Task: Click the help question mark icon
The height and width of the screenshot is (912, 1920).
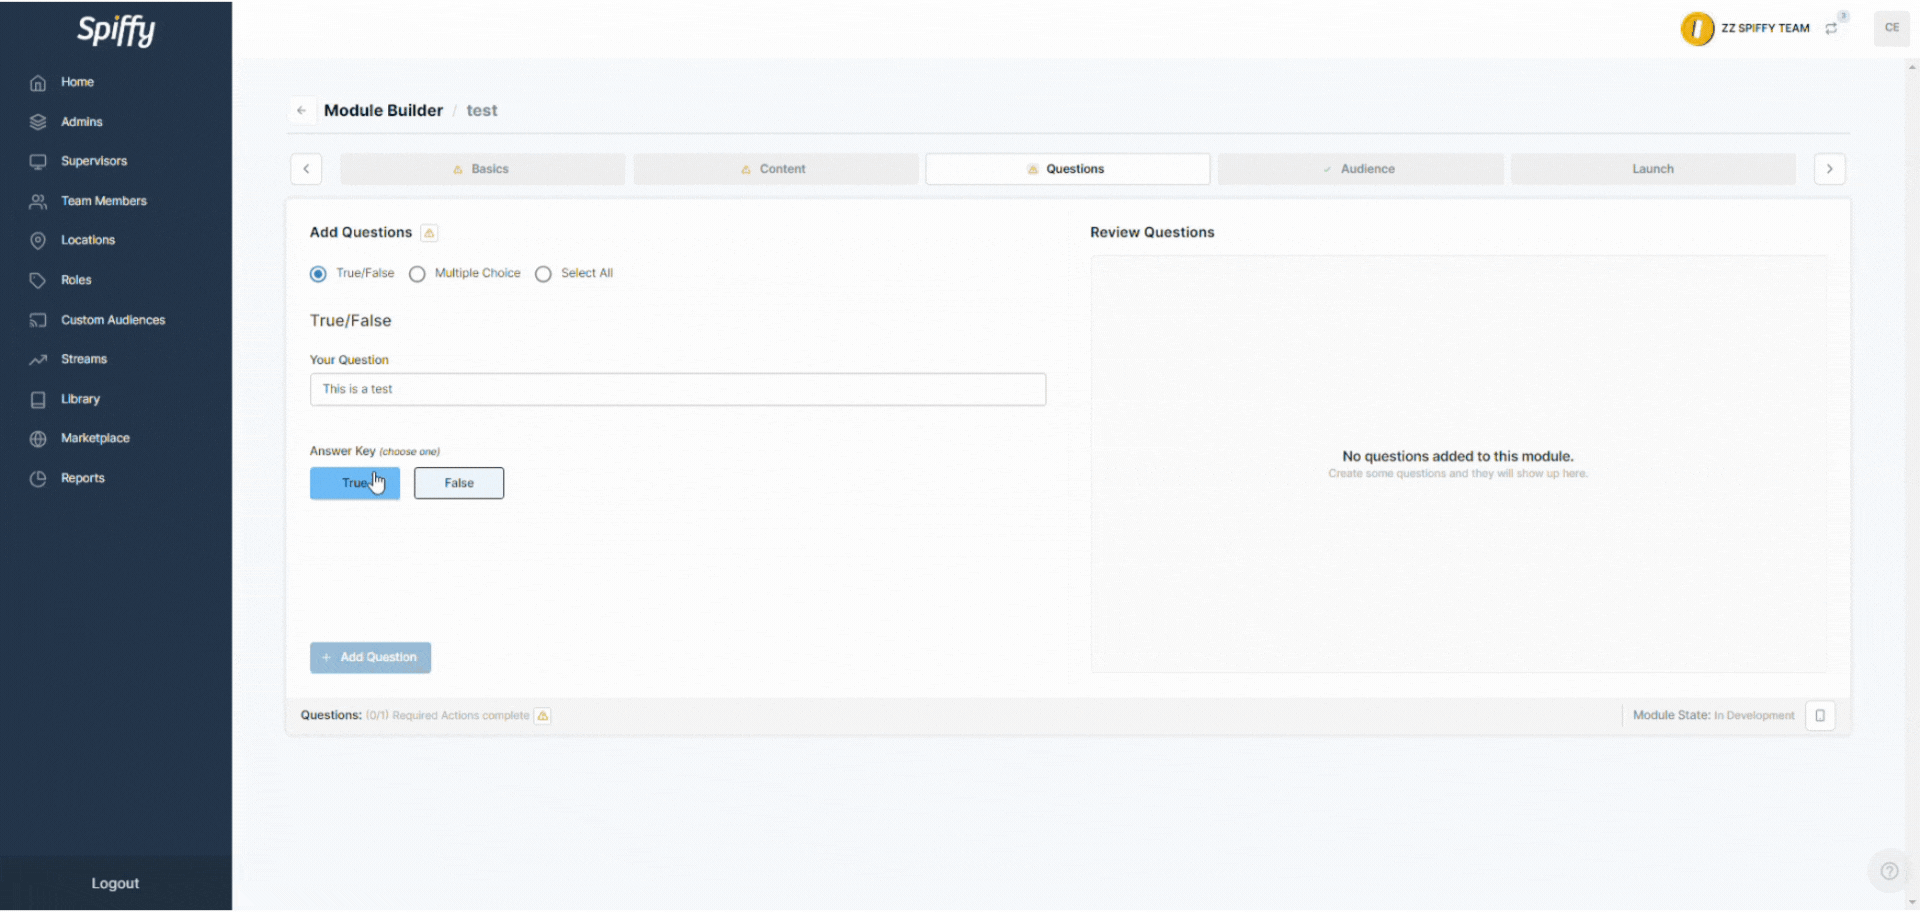Action: 1889,871
